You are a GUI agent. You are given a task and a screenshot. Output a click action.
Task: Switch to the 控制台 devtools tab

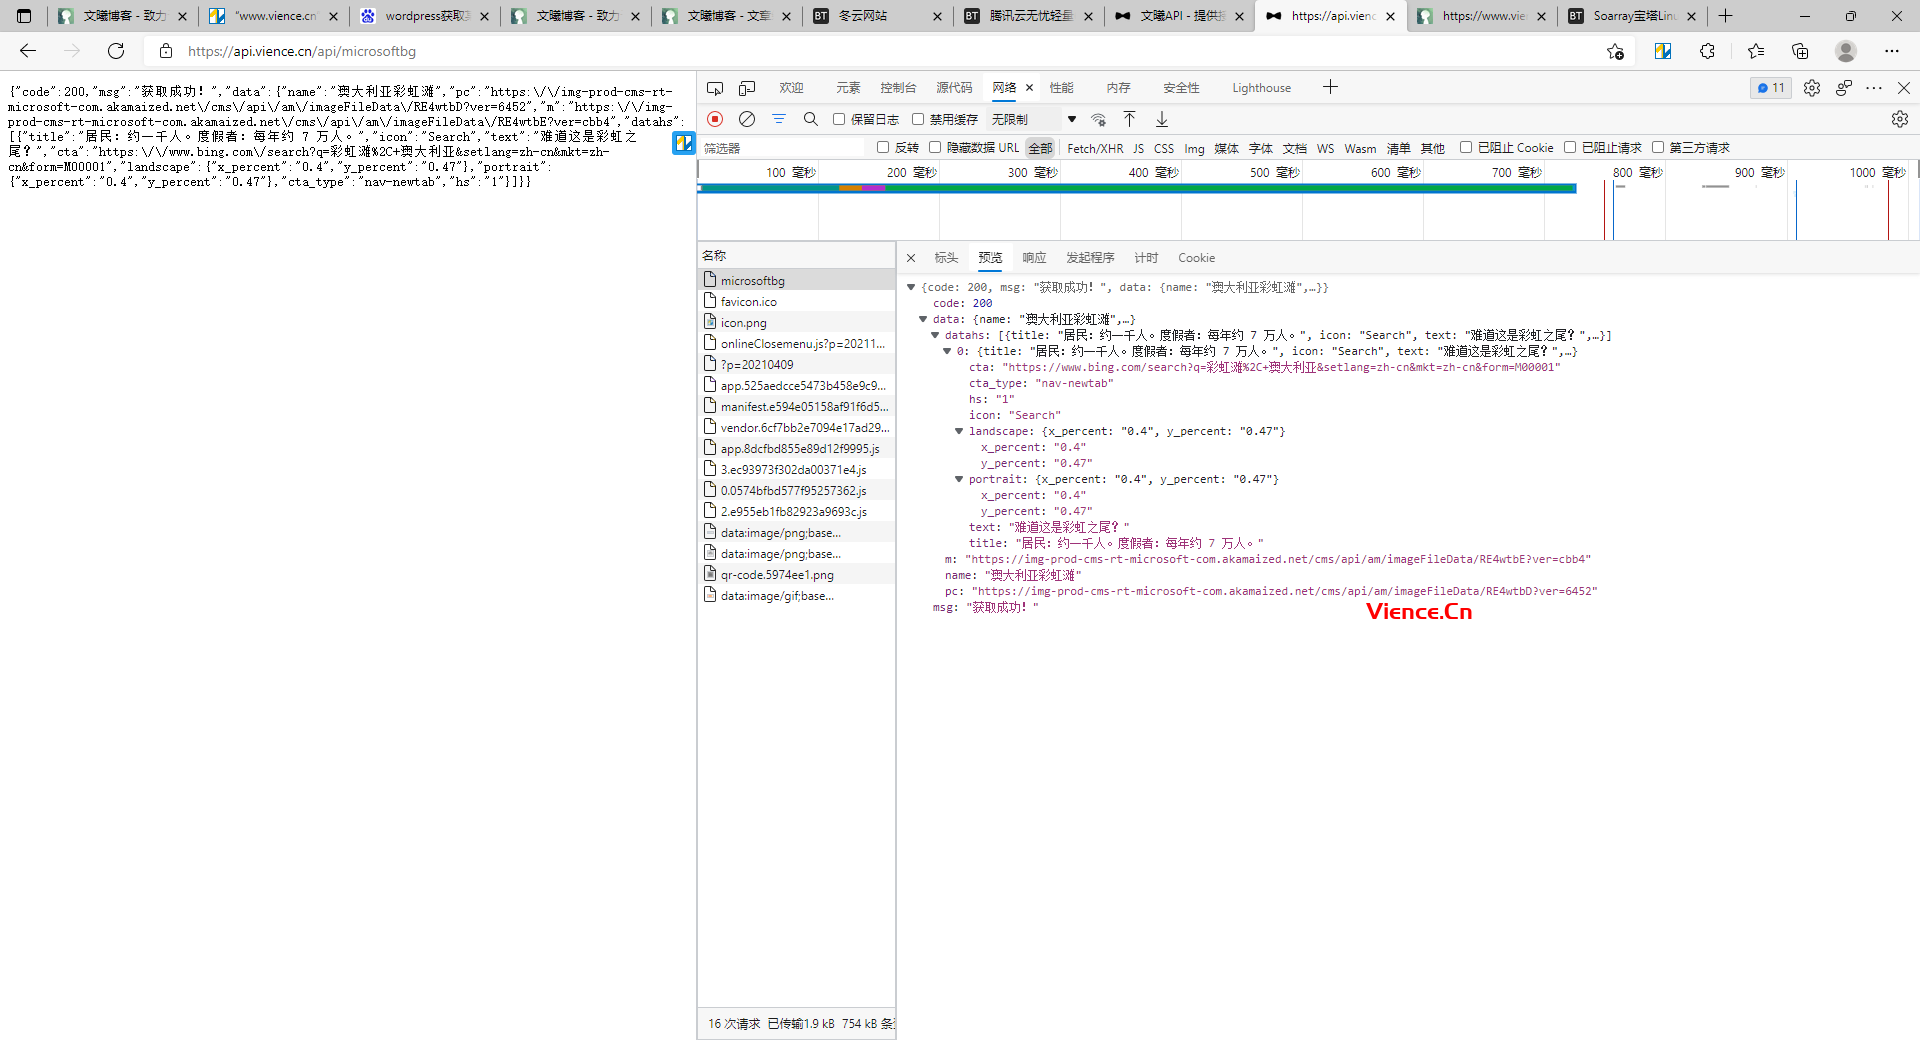(x=898, y=88)
